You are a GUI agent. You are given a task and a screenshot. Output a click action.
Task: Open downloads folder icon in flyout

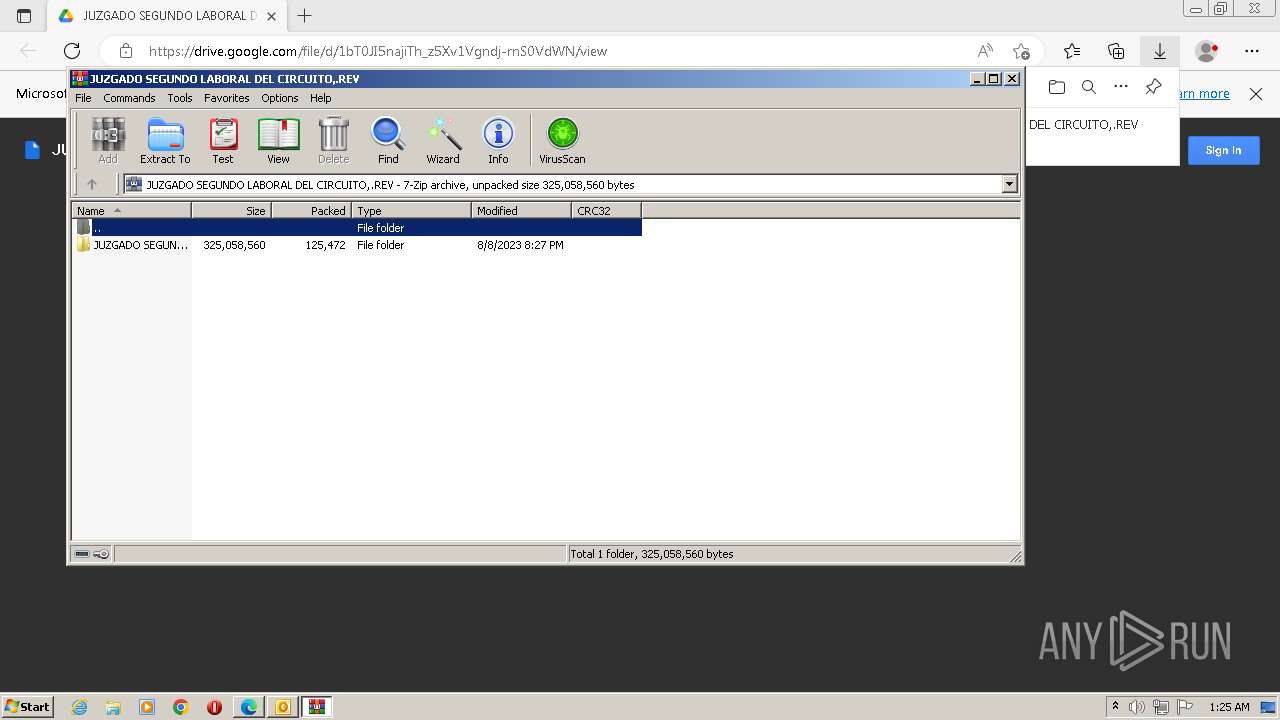[1057, 87]
